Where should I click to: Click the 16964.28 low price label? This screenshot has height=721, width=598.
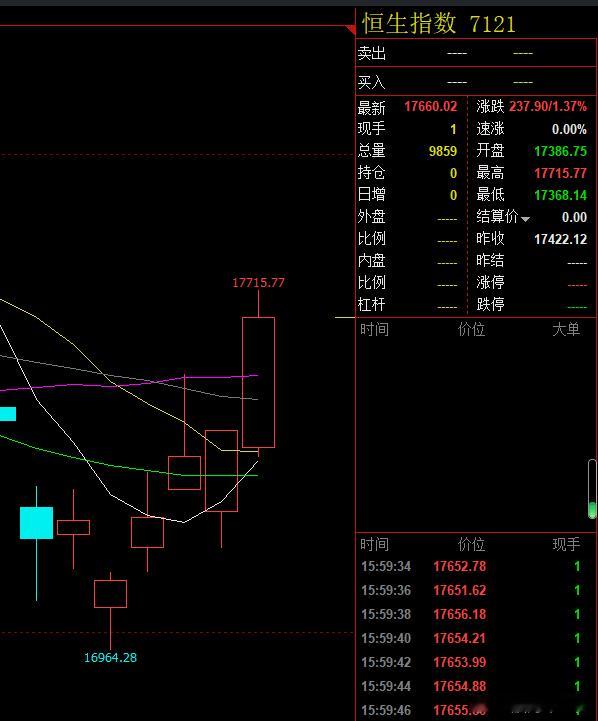110,658
